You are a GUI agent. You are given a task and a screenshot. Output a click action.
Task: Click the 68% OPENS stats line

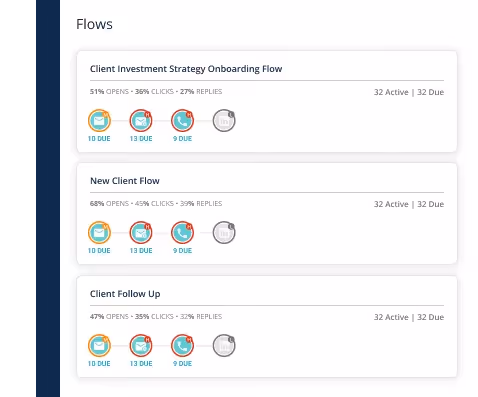pyautogui.click(x=156, y=204)
